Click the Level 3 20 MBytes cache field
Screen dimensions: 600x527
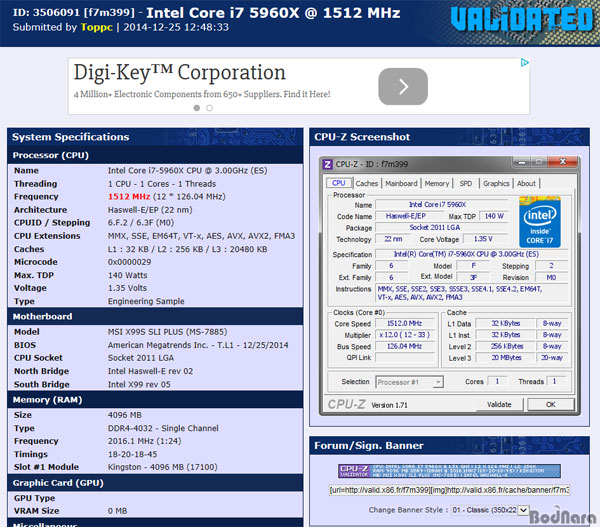tap(506, 358)
